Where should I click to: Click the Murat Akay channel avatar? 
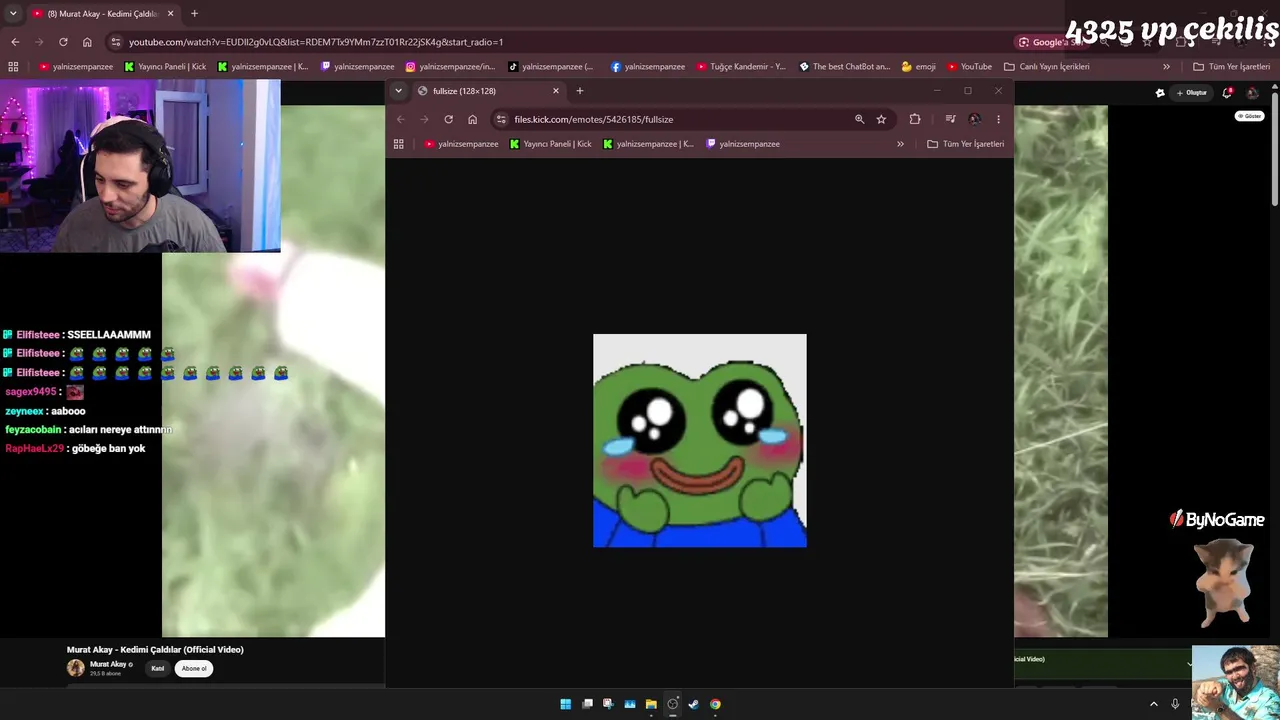75,668
